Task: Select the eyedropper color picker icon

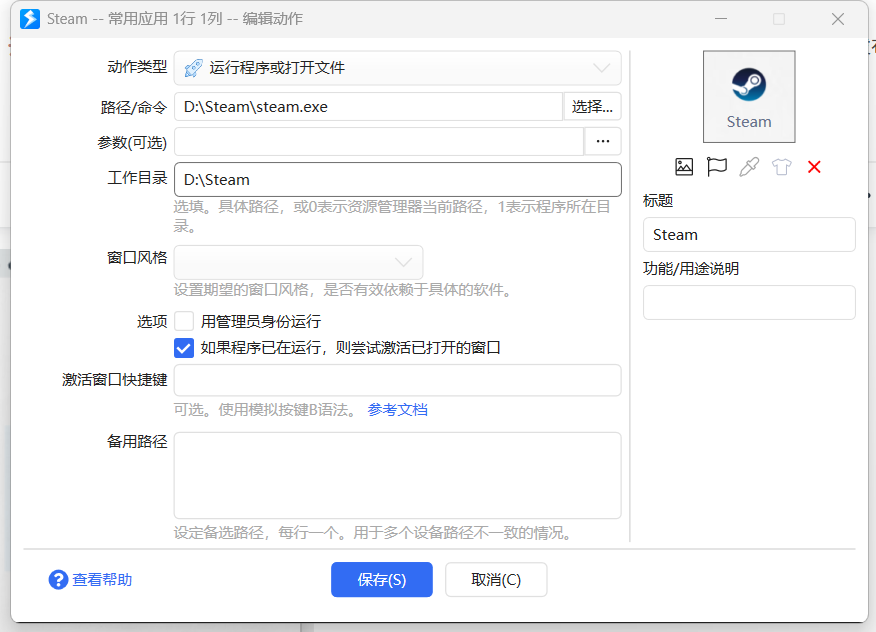Action: [x=749, y=167]
